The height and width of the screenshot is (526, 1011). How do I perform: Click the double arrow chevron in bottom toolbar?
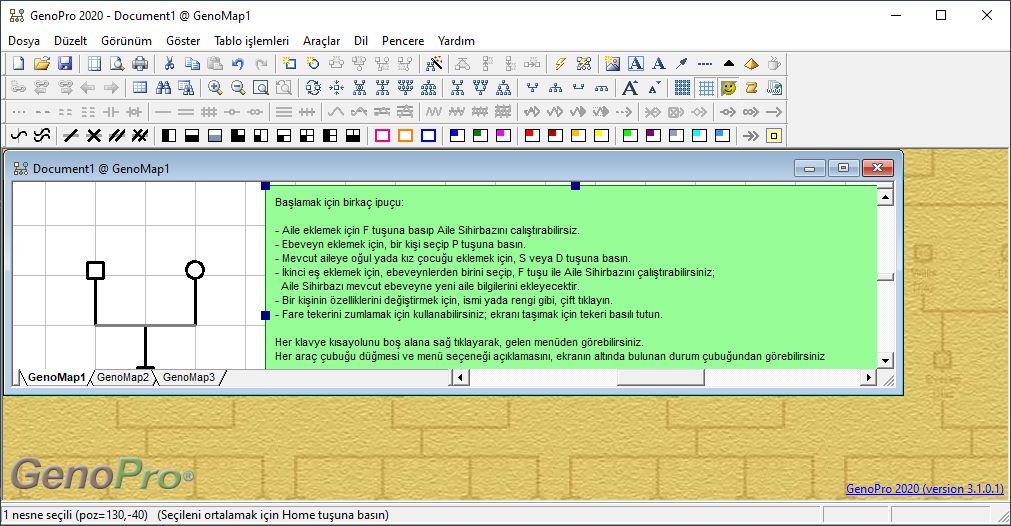(x=751, y=135)
